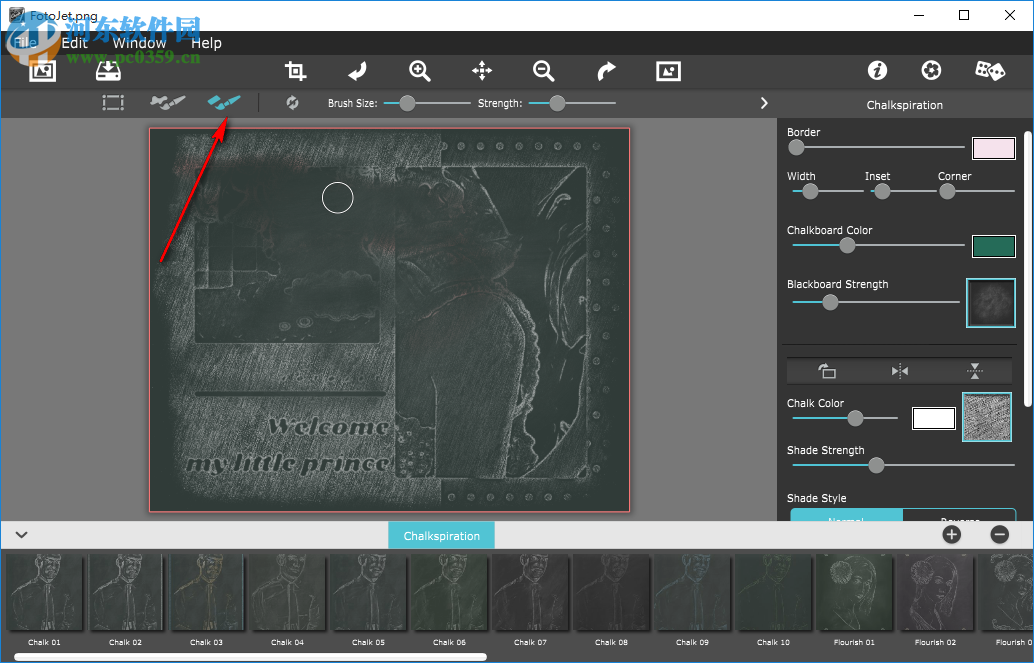The image size is (1034, 663).
Task: Click the chalk texture thumbnail
Action: (x=987, y=417)
